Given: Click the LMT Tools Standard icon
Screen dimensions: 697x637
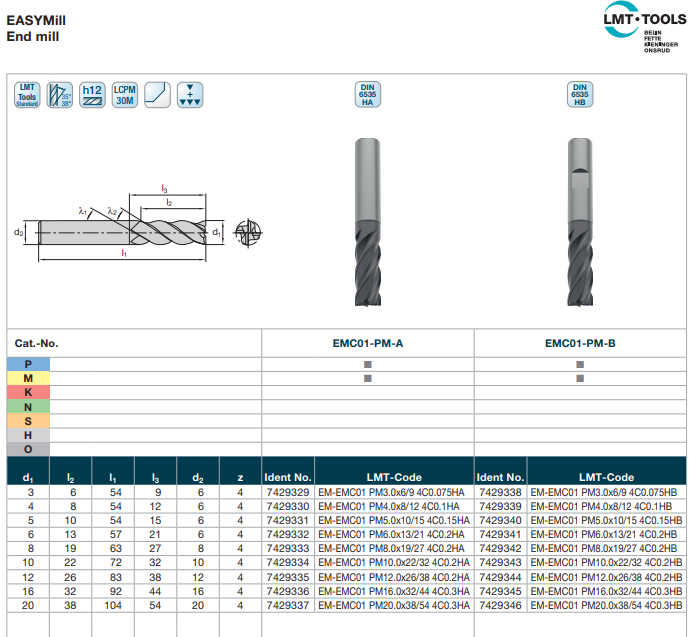Looking at the screenshot, I should [27, 95].
